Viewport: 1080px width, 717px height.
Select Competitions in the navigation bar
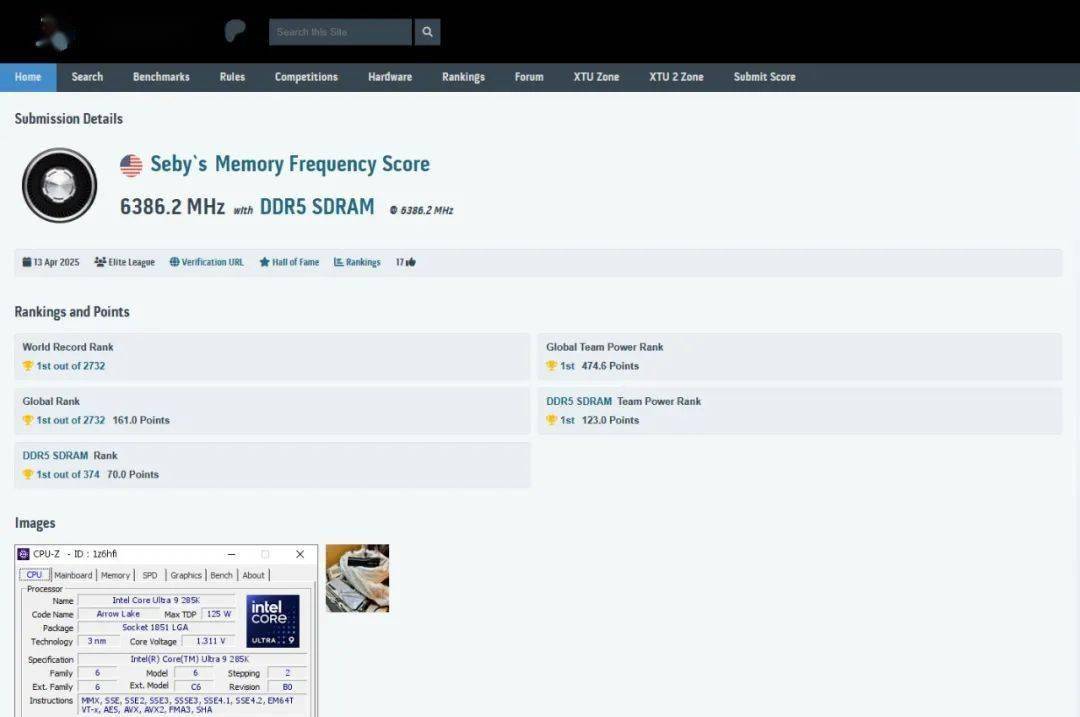click(x=307, y=77)
